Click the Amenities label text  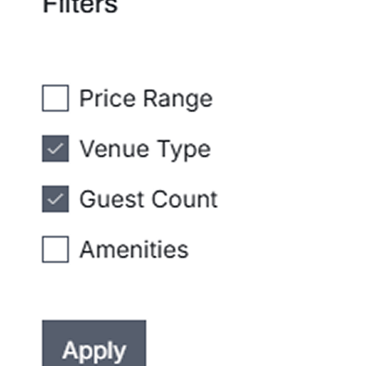[134, 249]
